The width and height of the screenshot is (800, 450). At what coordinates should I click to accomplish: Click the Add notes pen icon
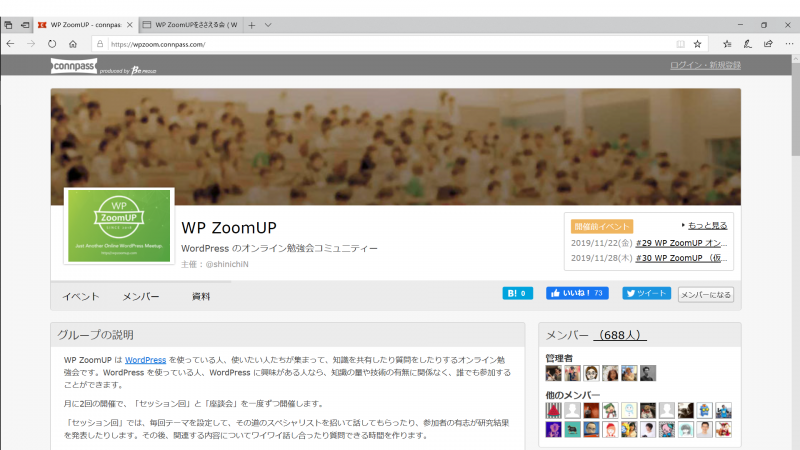click(747, 44)
